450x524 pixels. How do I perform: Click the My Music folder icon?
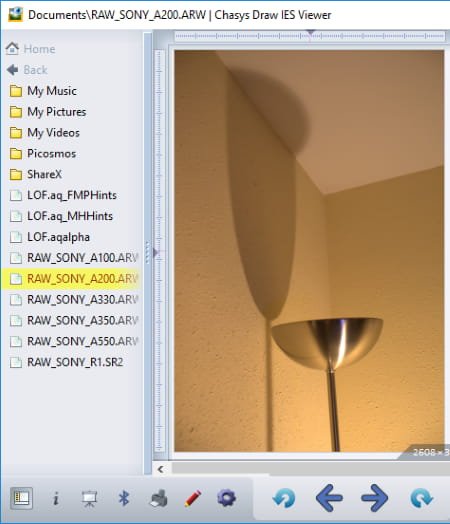pyautogui.click(x=16, y=91)
